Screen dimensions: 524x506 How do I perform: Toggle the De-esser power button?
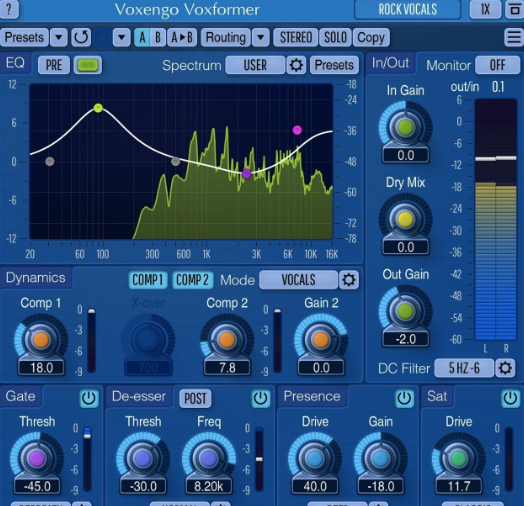[x=260, y=398]
